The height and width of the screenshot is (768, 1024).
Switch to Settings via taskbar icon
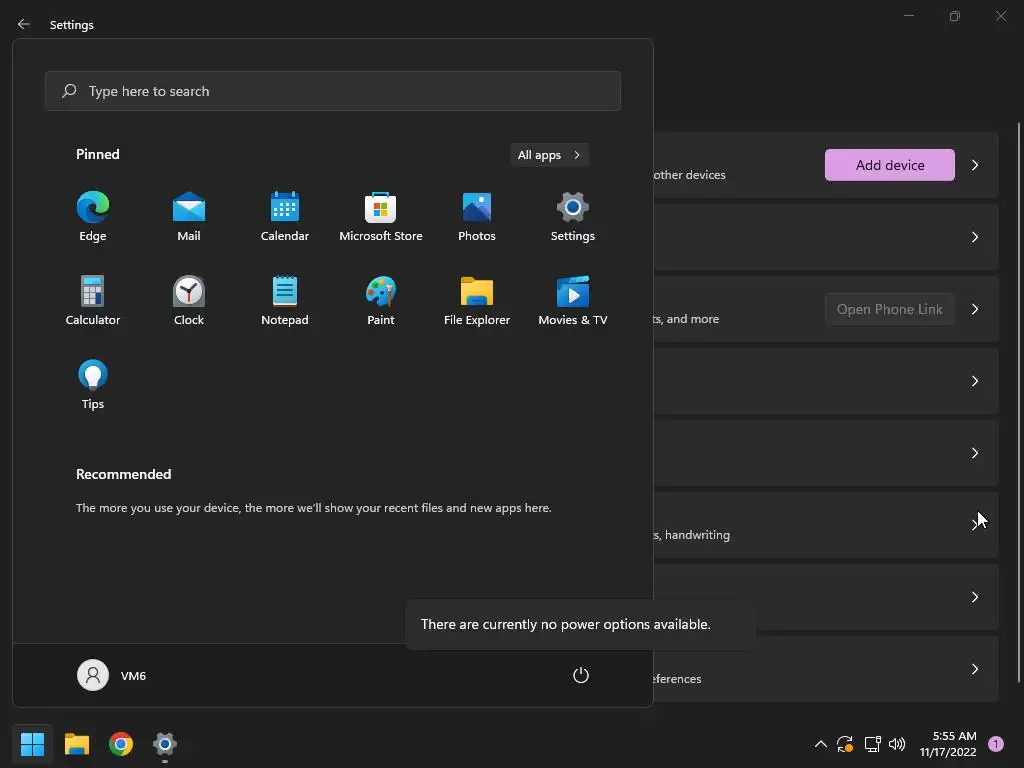pos(165,744)
